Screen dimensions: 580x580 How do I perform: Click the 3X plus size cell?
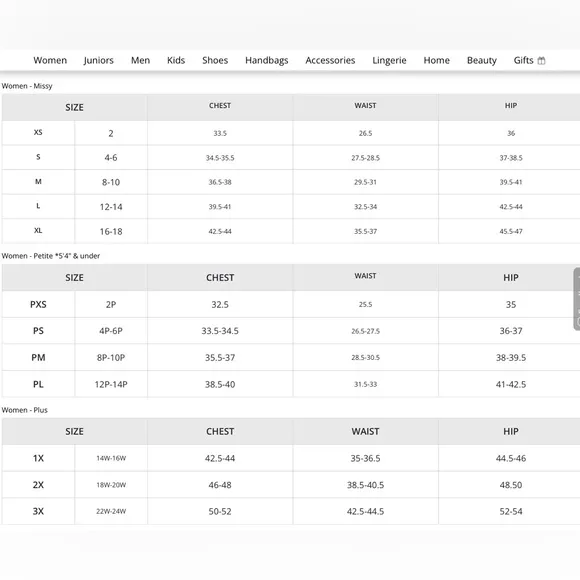pyautogui.click(x=38, y=511)
